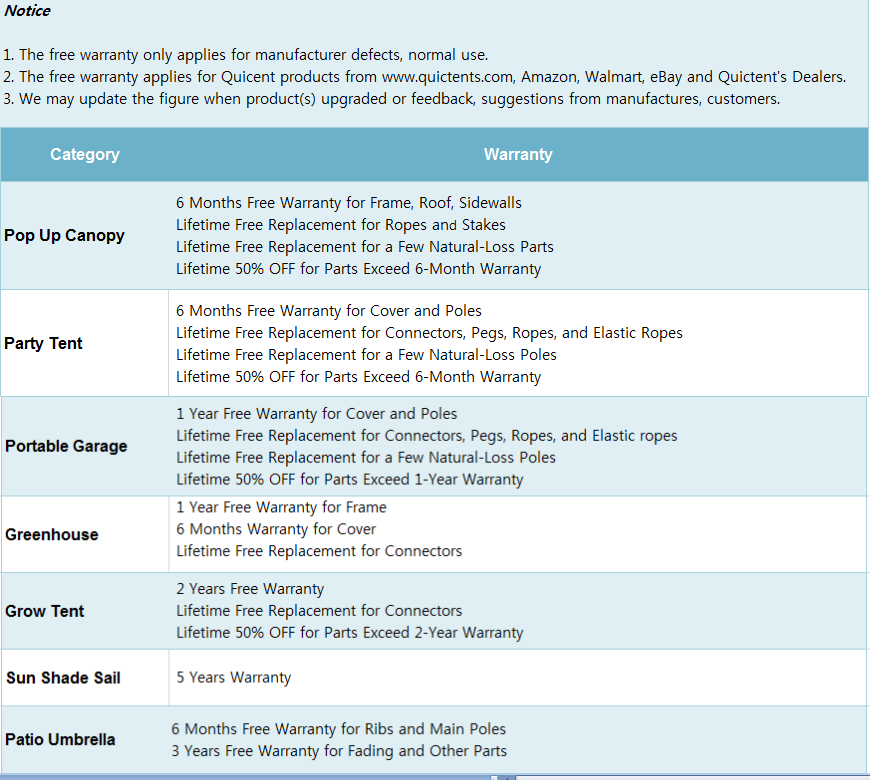Image resolution: width=870 pixels, height=780 pixels.
Task: Click "Lifetime 50% OFF for Parts Exceed 1-Year Warranty"
Action: pos(350,480)
